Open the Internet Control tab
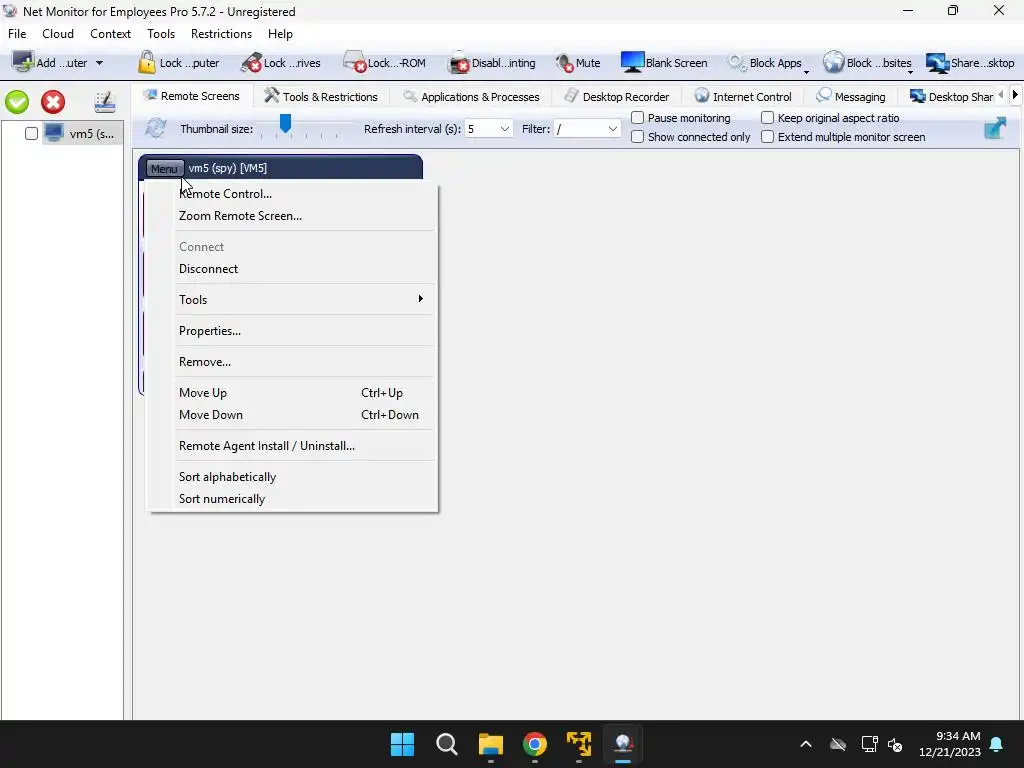1024x768 pixels. coord(743,97)
